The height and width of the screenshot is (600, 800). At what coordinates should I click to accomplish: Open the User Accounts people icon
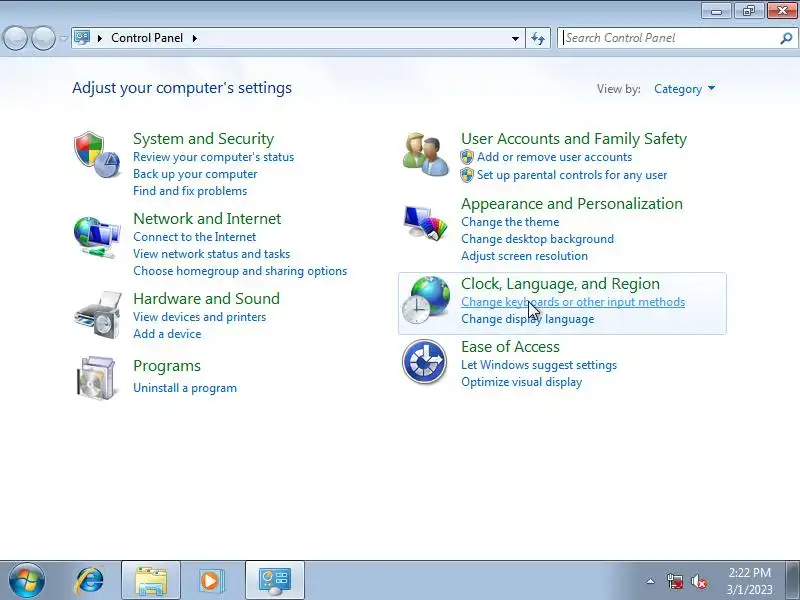[426, 154]
